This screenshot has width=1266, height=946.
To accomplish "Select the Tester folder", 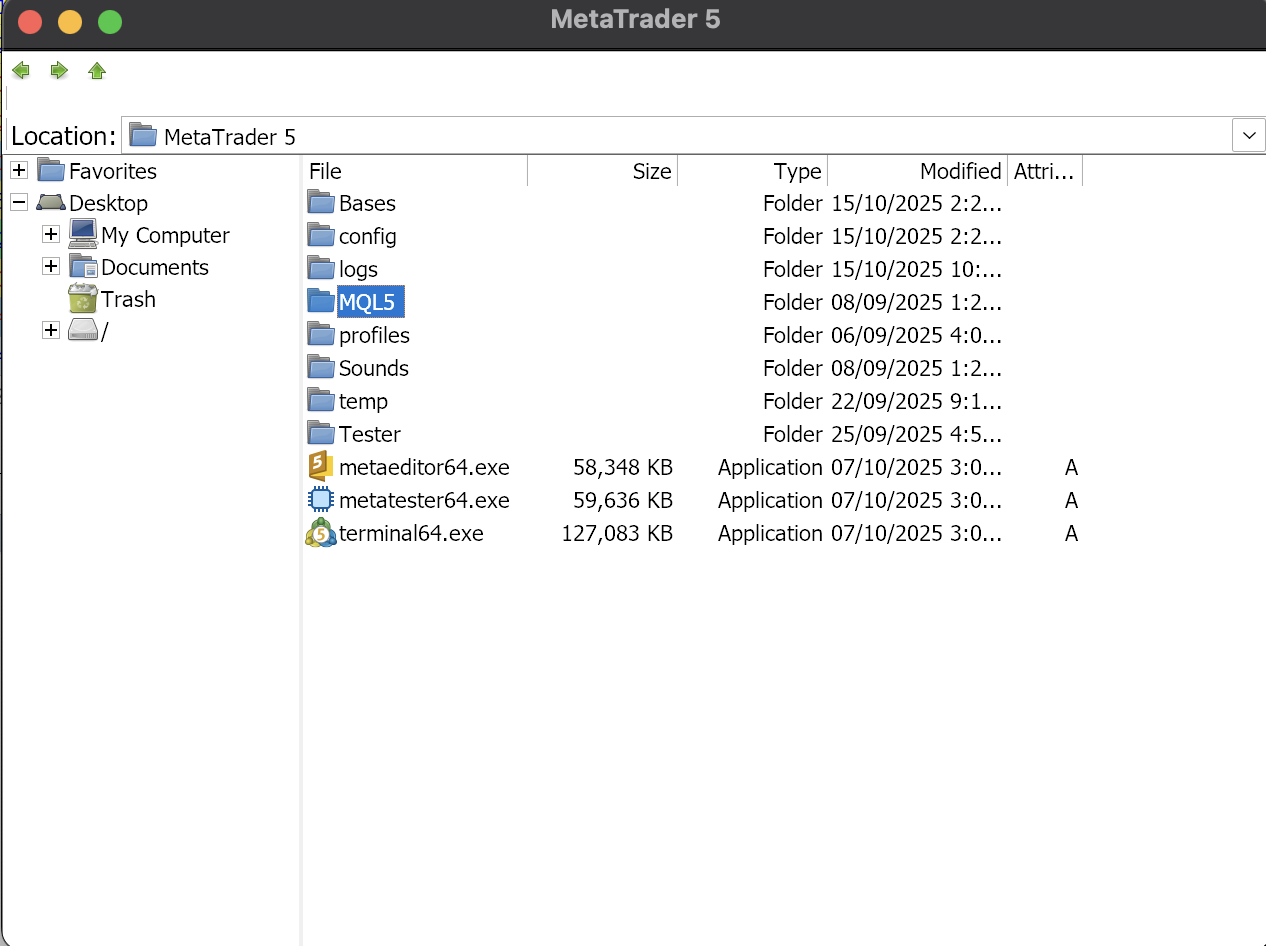I will click(x=369, y=434).
